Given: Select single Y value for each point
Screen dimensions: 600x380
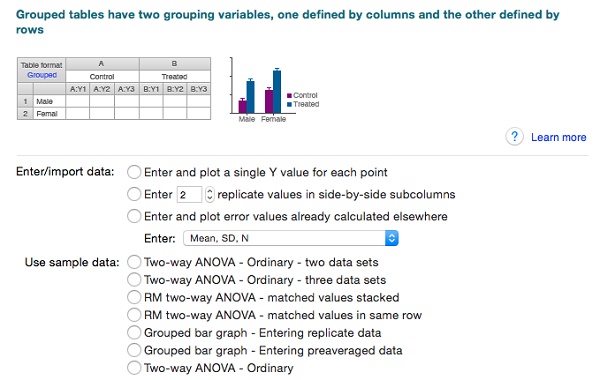Looking at the screenshot, I should [134, 172].
